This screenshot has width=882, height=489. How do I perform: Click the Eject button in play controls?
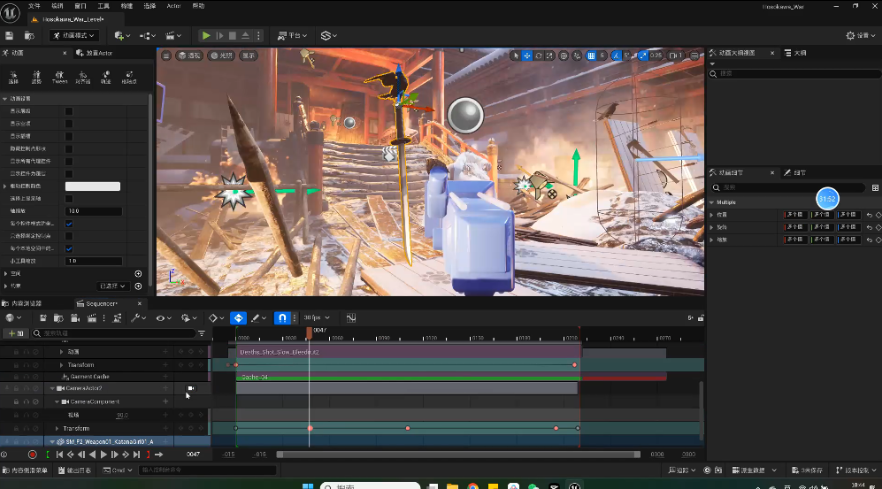[x=245, y=35]
